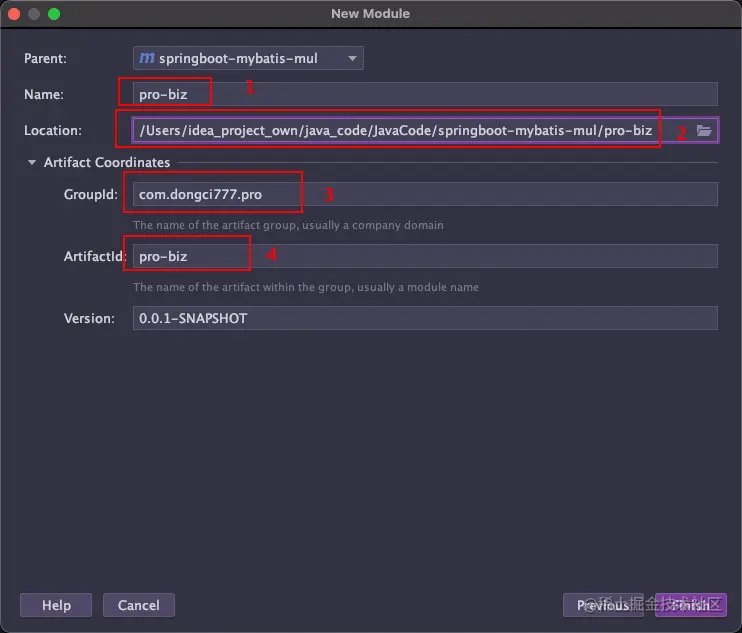This screenshot has height=633, width=742.
Task: Browse for a location with the folder icon
Action: point(704,131)
